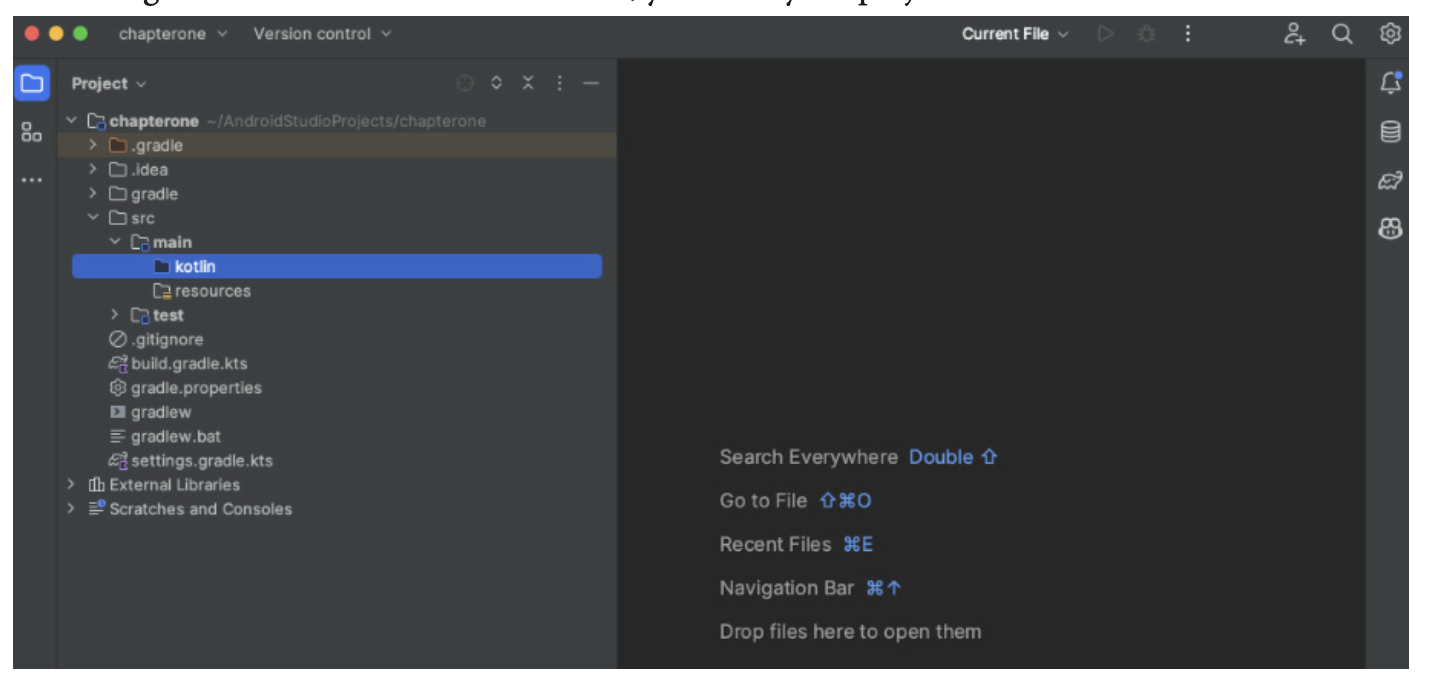Open the Copilot icon in right sidebar
Image resolution: width=1430 pixels, height=680 pixels.
pyautogui.click(x=1390, y=229)
